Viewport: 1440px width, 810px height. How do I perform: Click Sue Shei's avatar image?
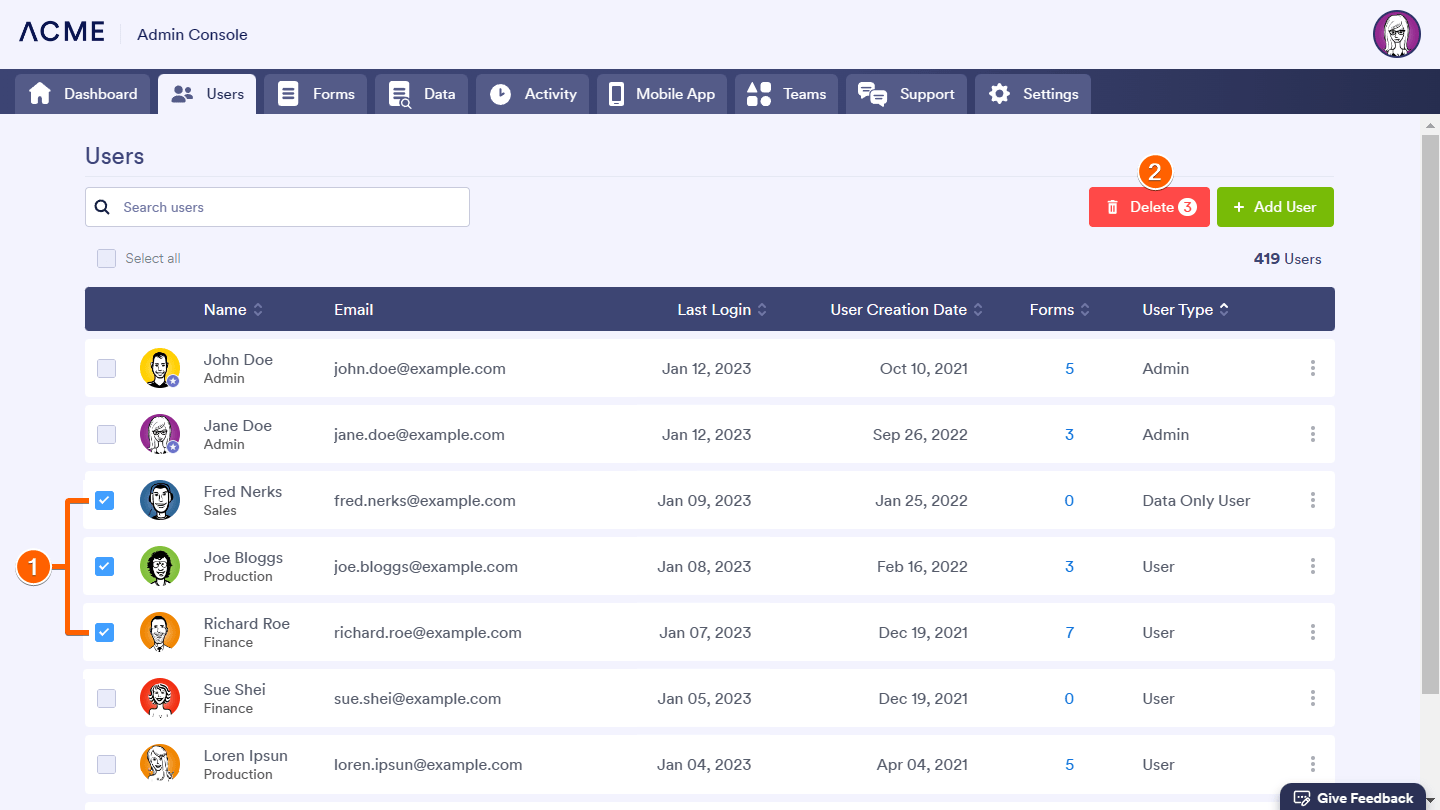pyautogui.click(x=160, y=698)
